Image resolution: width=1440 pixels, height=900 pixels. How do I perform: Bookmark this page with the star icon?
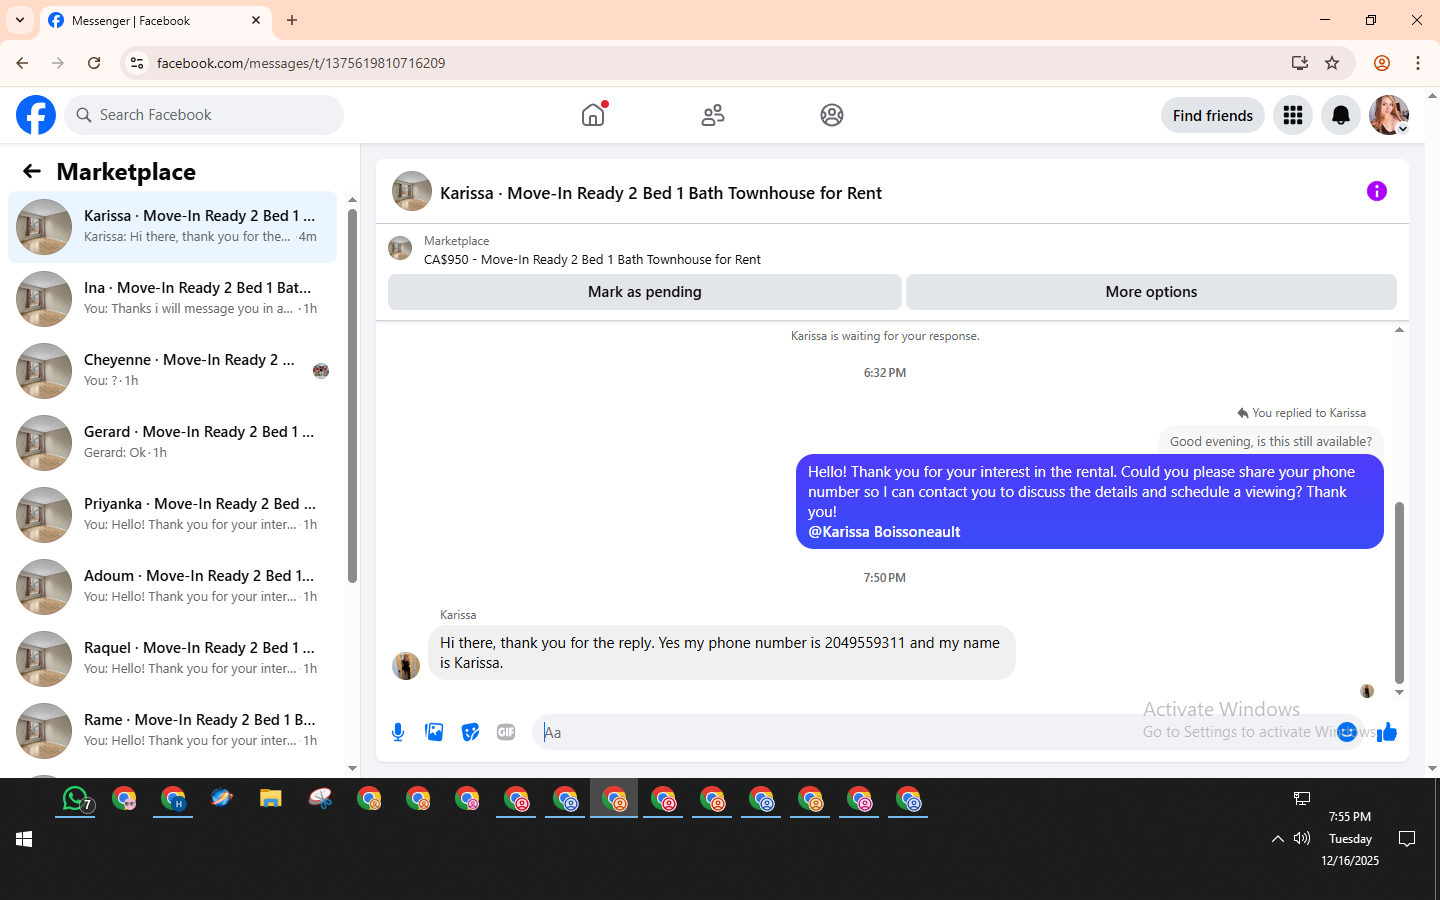click(1332, 63)
